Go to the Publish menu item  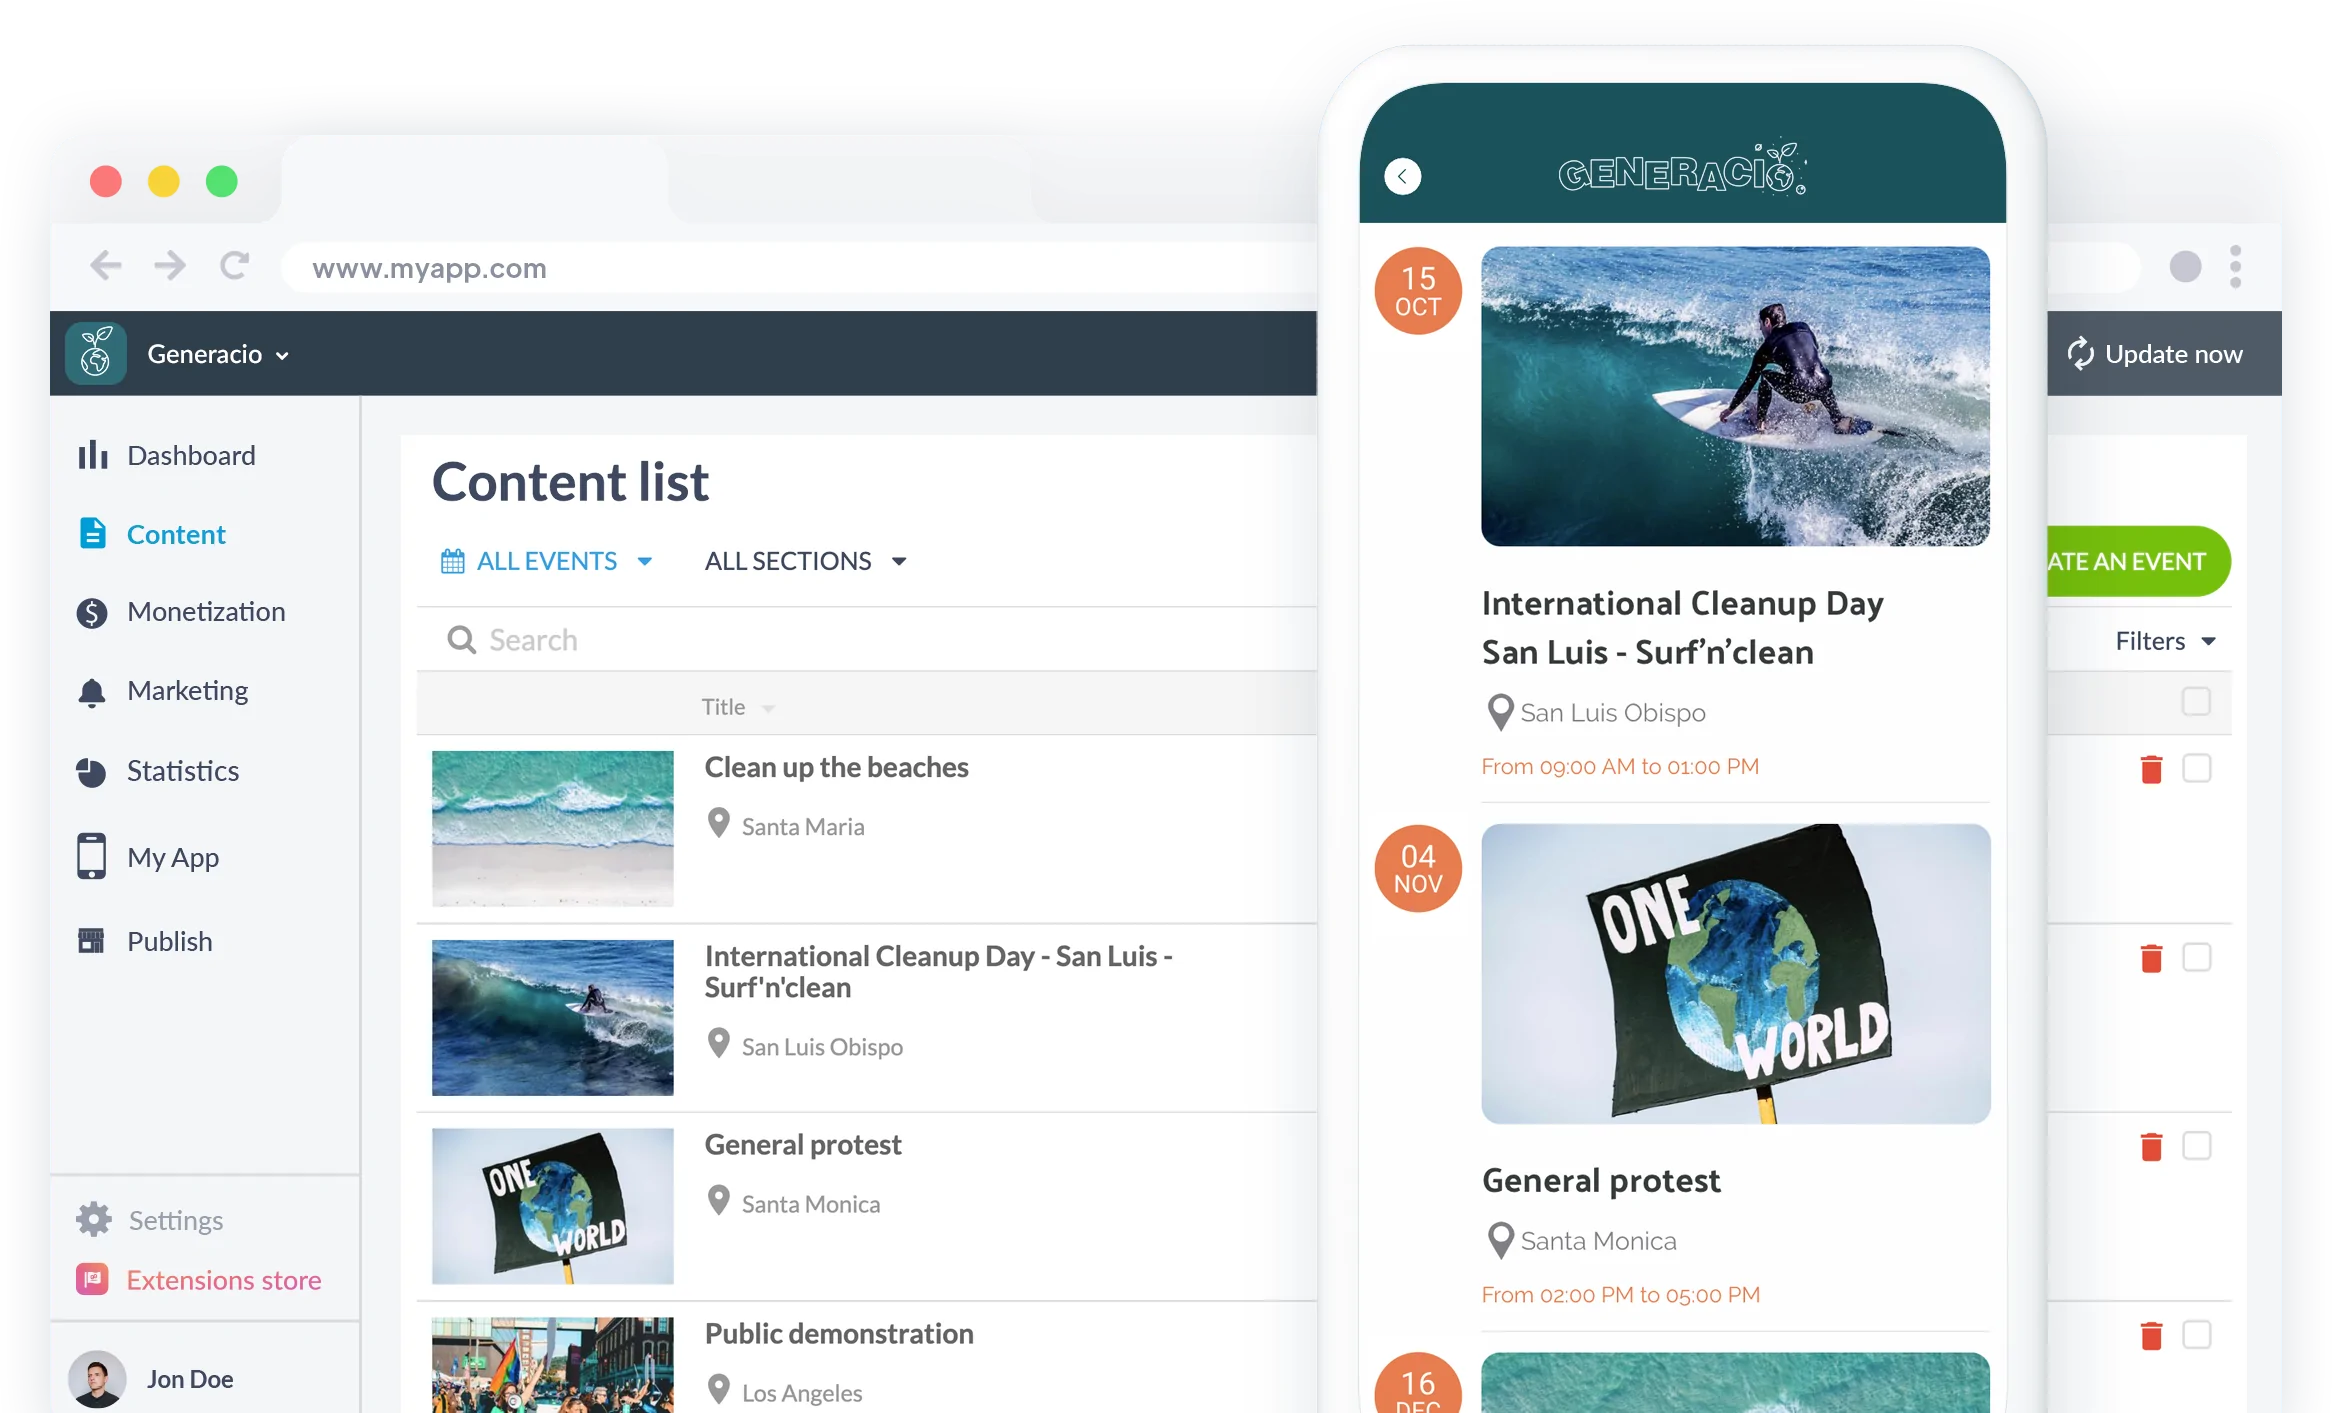point(169,941)
